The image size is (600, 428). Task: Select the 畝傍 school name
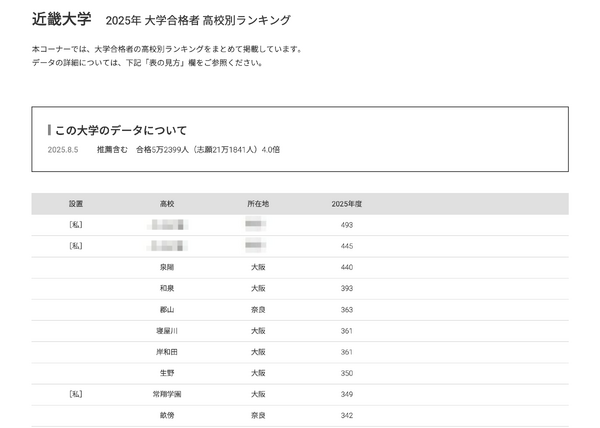click(166, 415)
